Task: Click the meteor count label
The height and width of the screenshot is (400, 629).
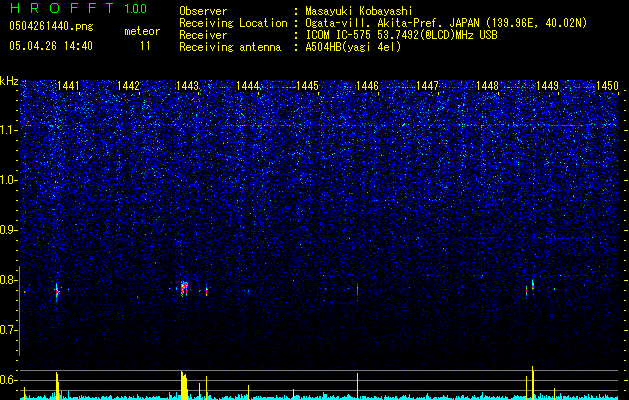Action: [142, 31]
